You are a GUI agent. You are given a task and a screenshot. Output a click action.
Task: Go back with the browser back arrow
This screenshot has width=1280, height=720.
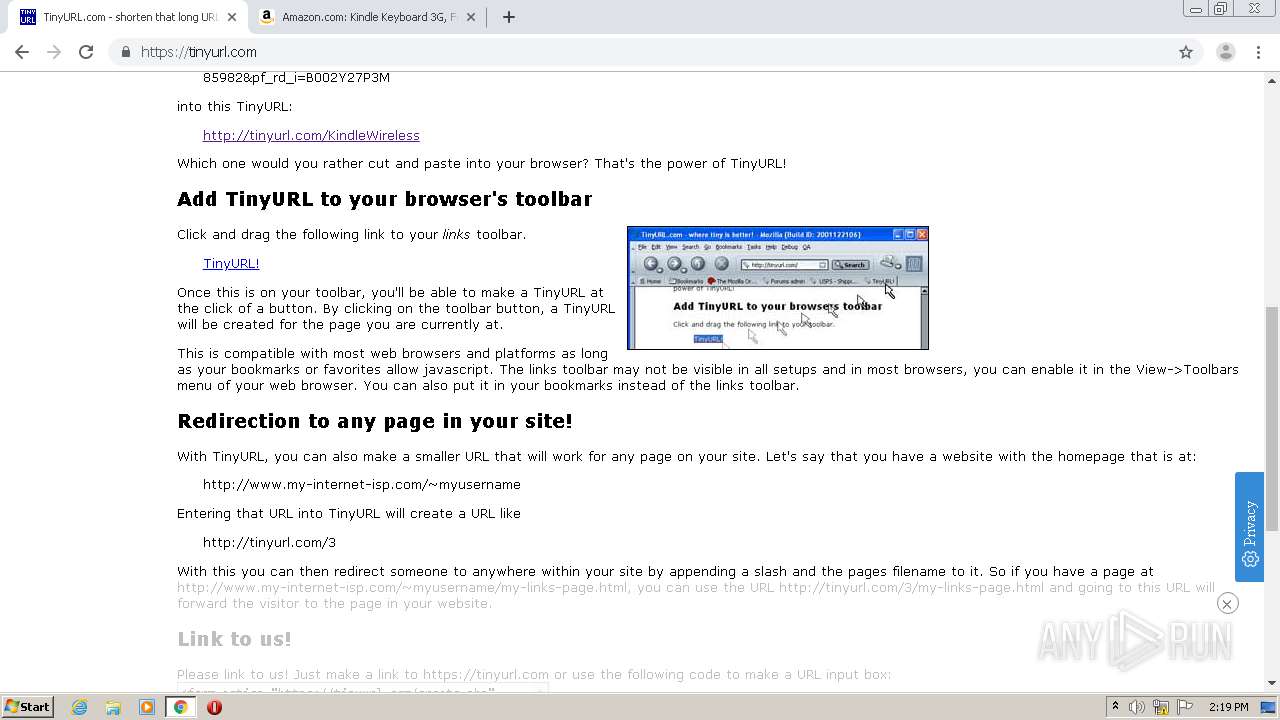(22, 52)
